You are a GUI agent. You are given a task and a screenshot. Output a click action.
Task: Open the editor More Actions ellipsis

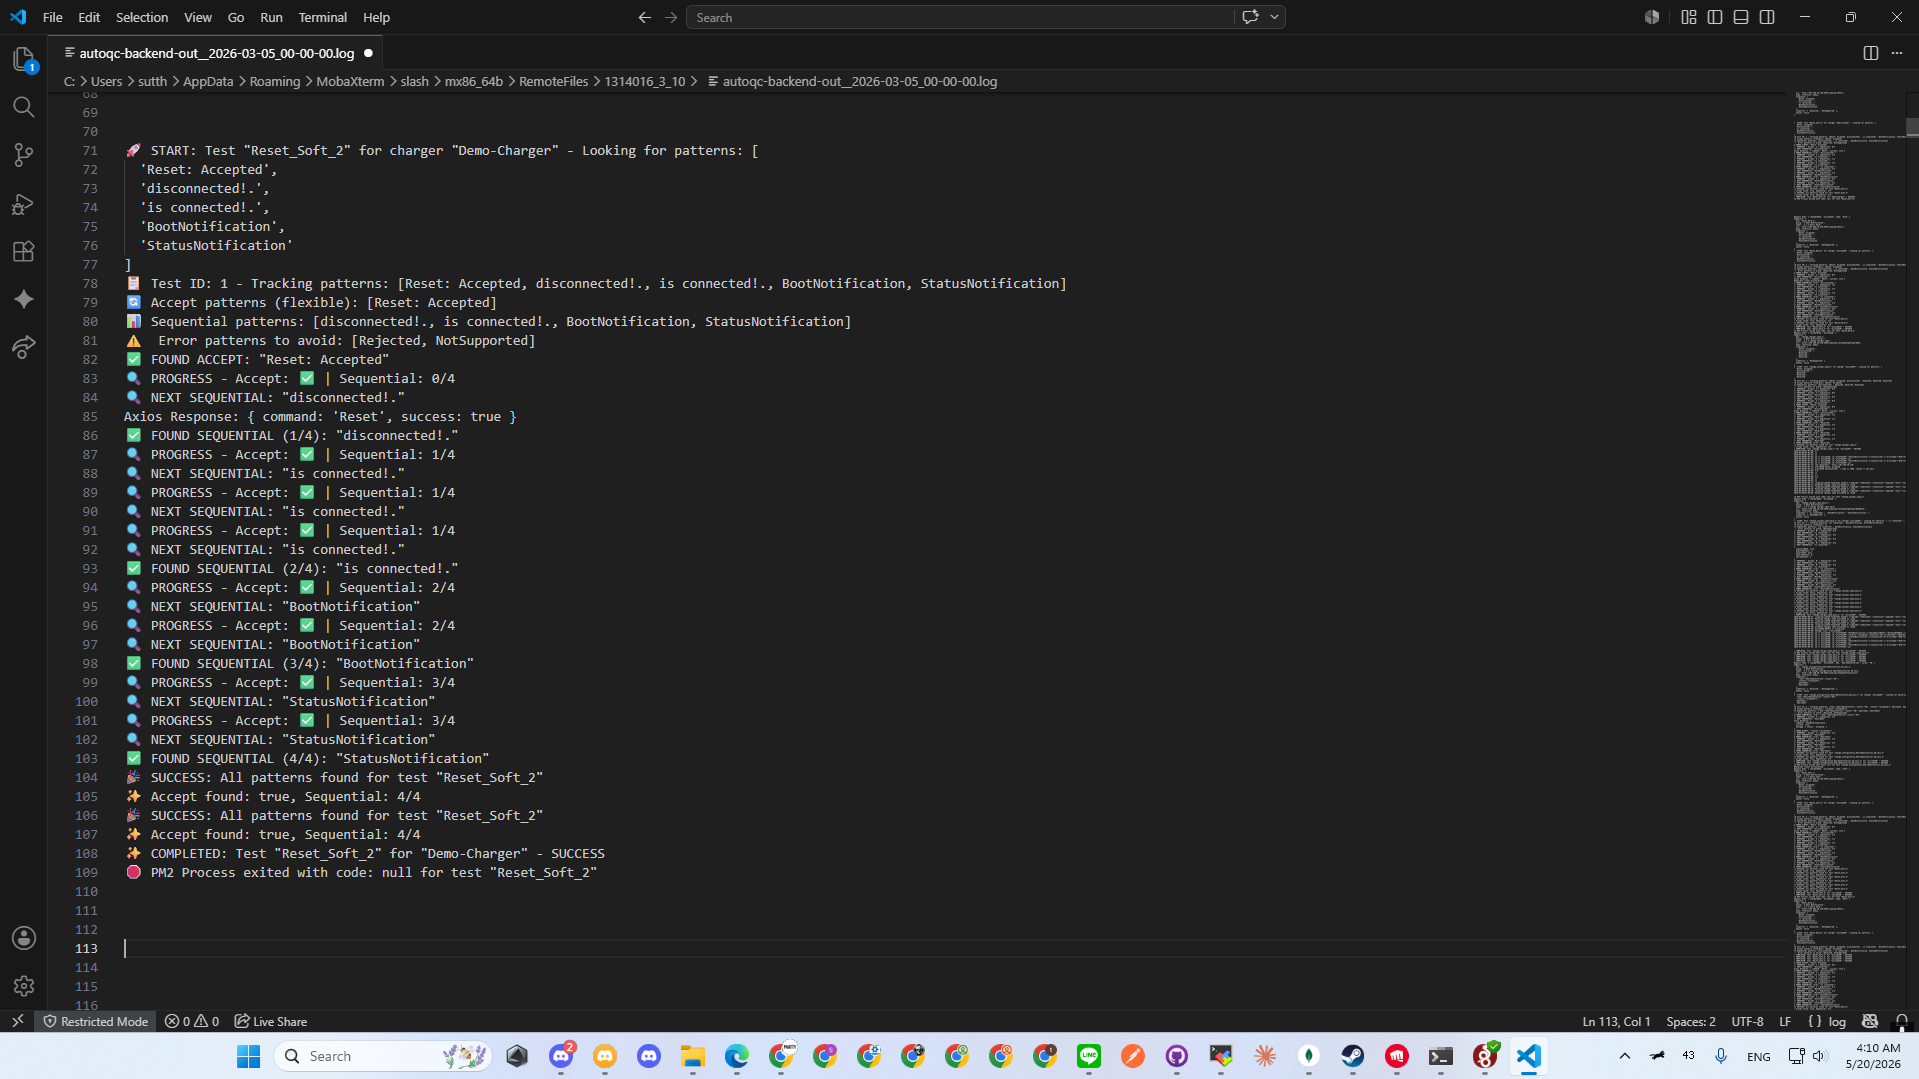[x=1897, y=53]
